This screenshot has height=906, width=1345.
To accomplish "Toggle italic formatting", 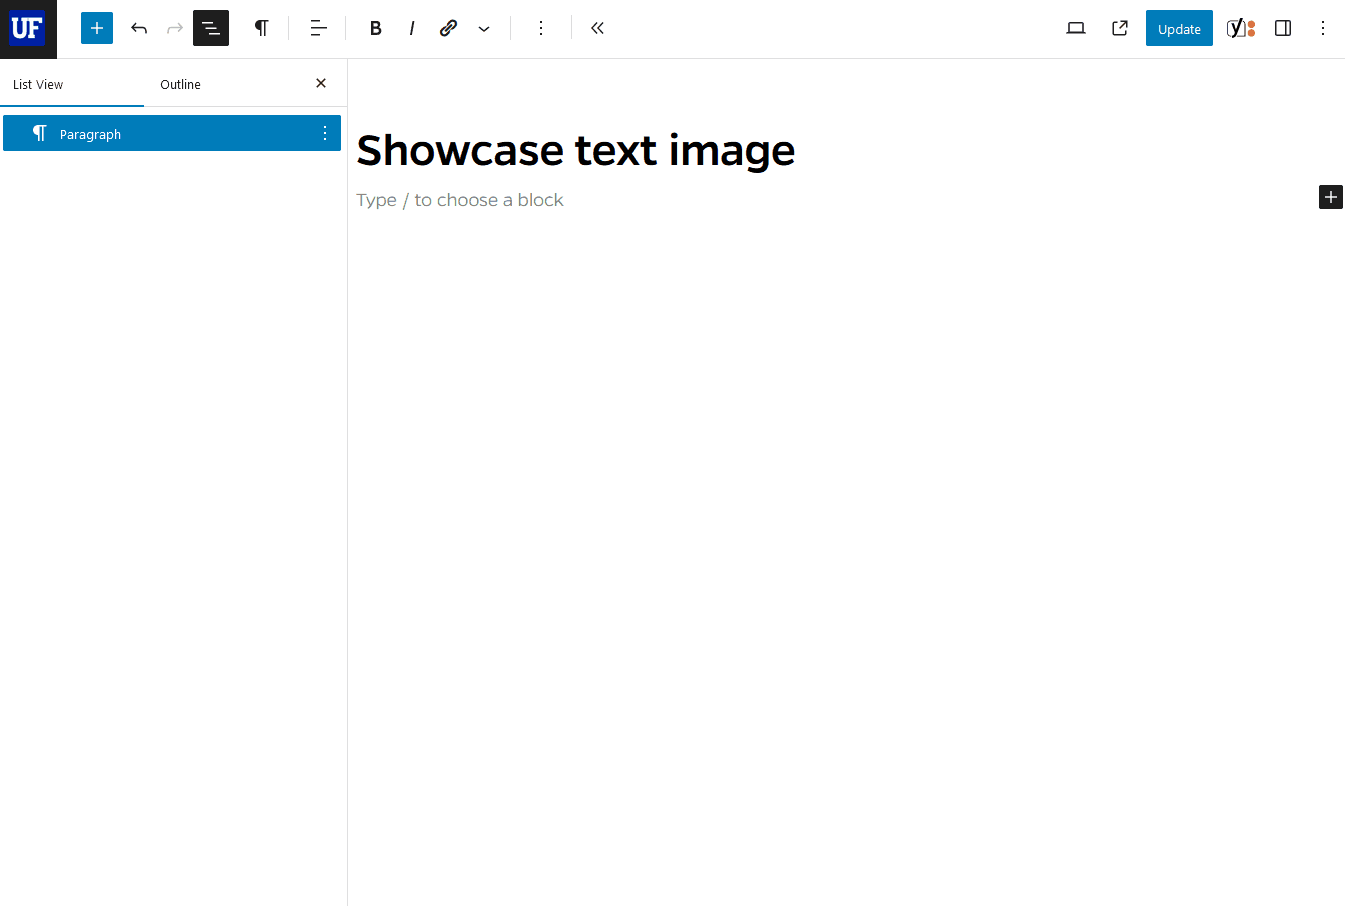I will click(x=411, y=28).
